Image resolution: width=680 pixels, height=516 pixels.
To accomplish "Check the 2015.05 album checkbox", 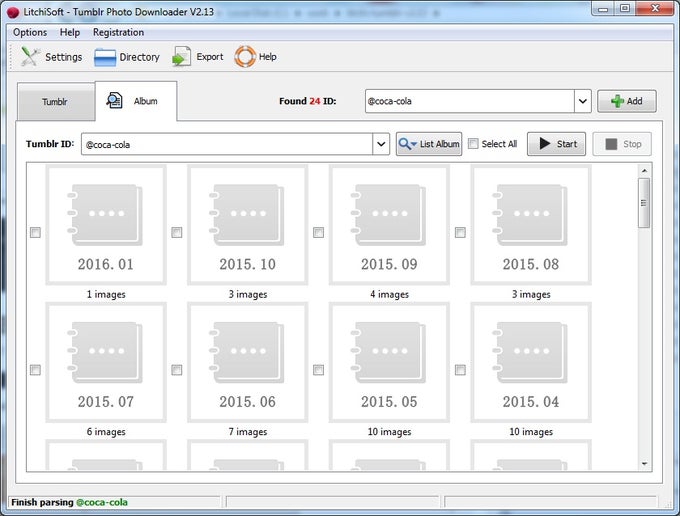I will 318,370.
